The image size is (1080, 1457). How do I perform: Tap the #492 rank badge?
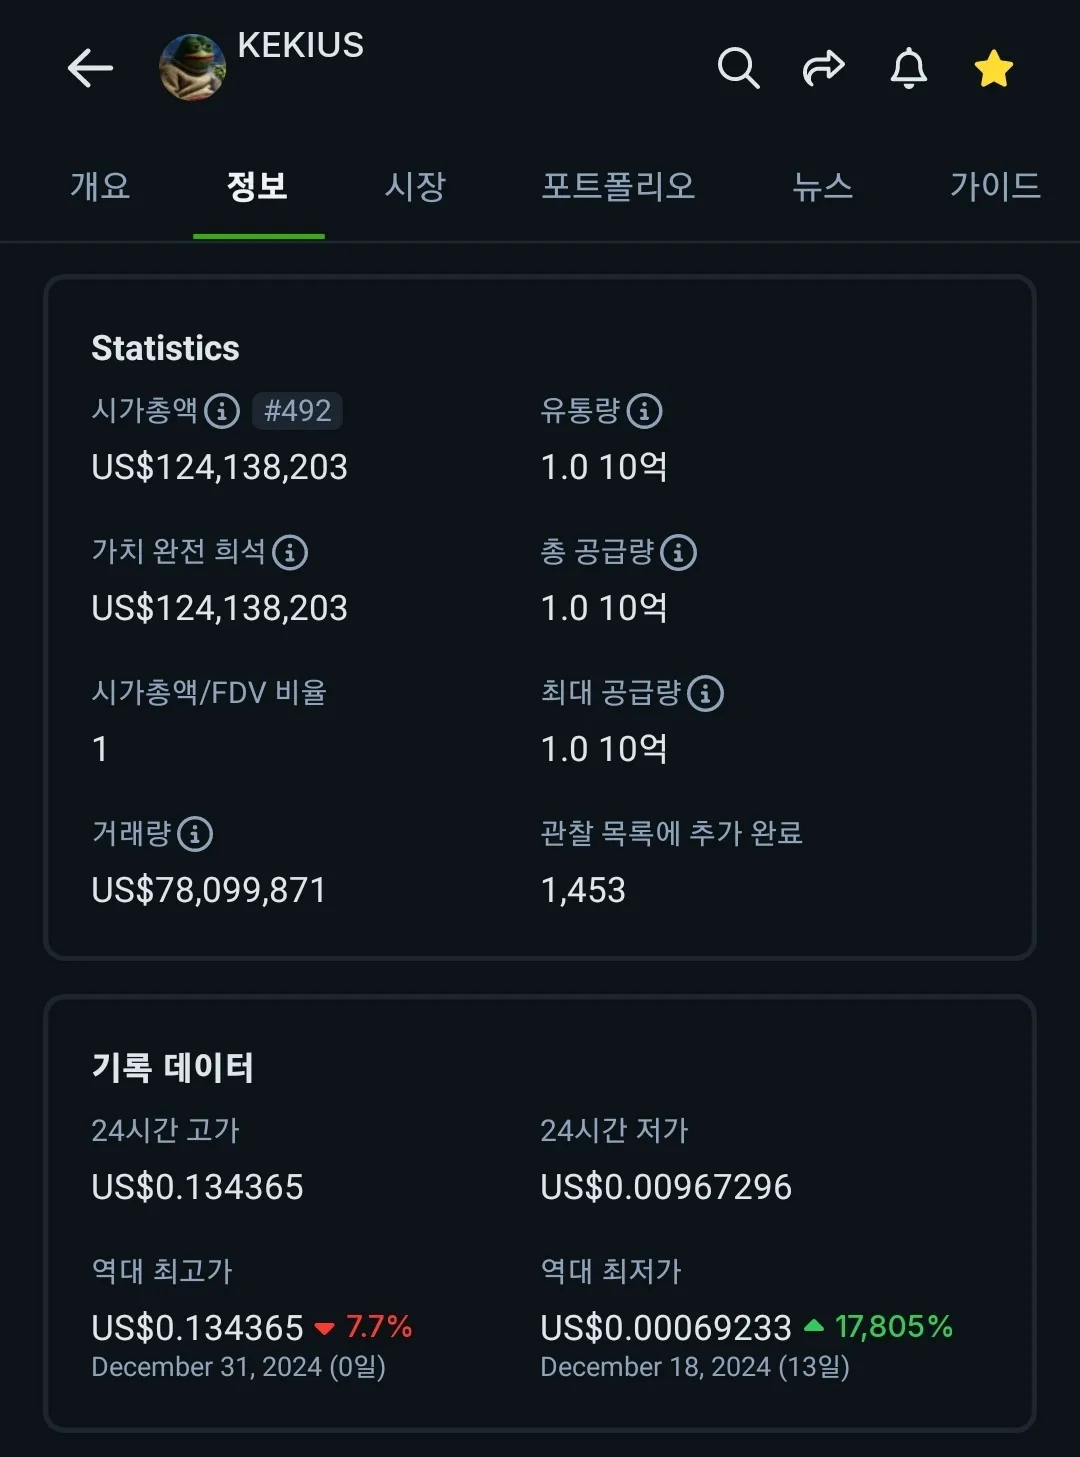pos(297,411)
